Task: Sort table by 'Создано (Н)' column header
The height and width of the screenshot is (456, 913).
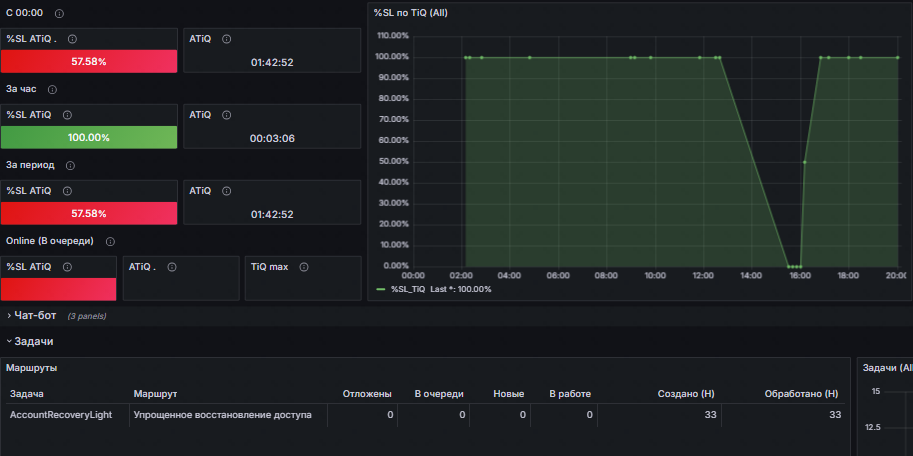Action: pyautogui.click(x=684, y=394)
